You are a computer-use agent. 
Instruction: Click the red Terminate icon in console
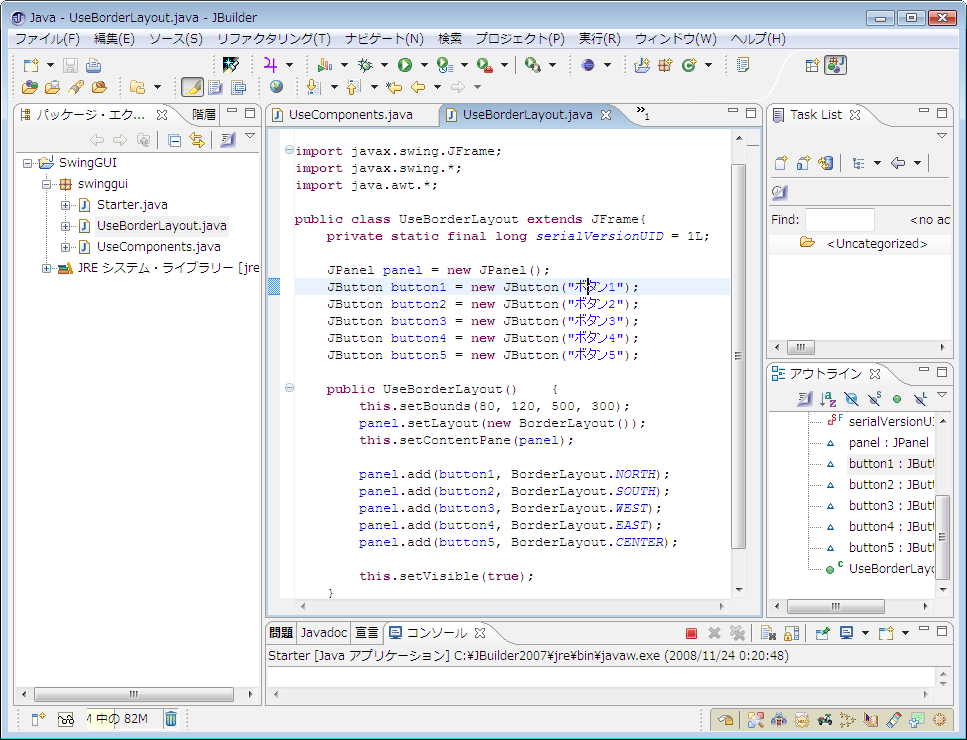pyautogui.click(x=691, y=633)
